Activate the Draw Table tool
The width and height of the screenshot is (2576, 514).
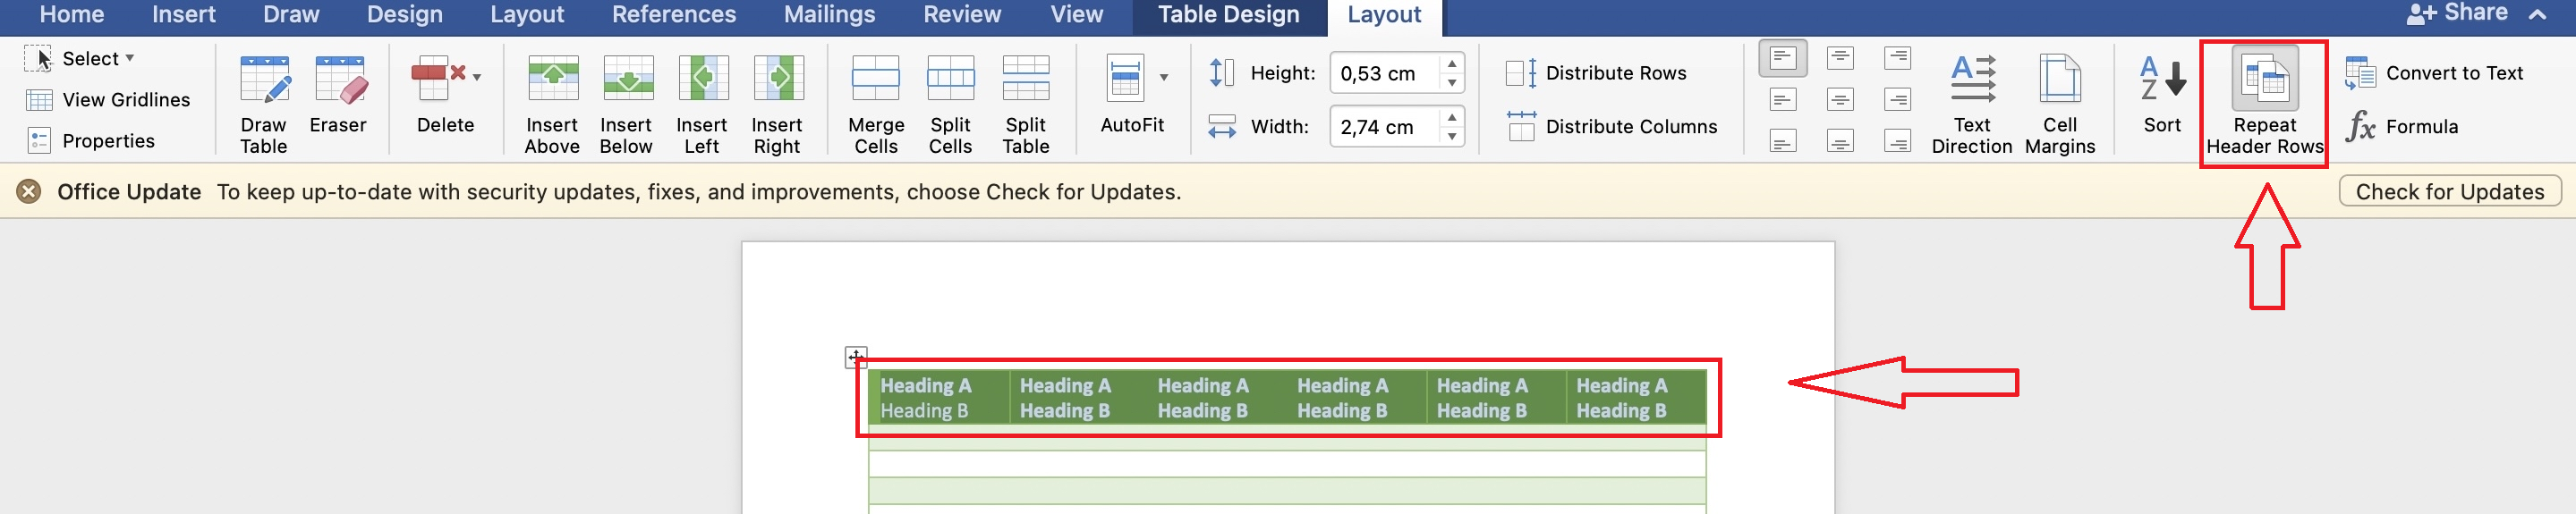pos(264,104)
